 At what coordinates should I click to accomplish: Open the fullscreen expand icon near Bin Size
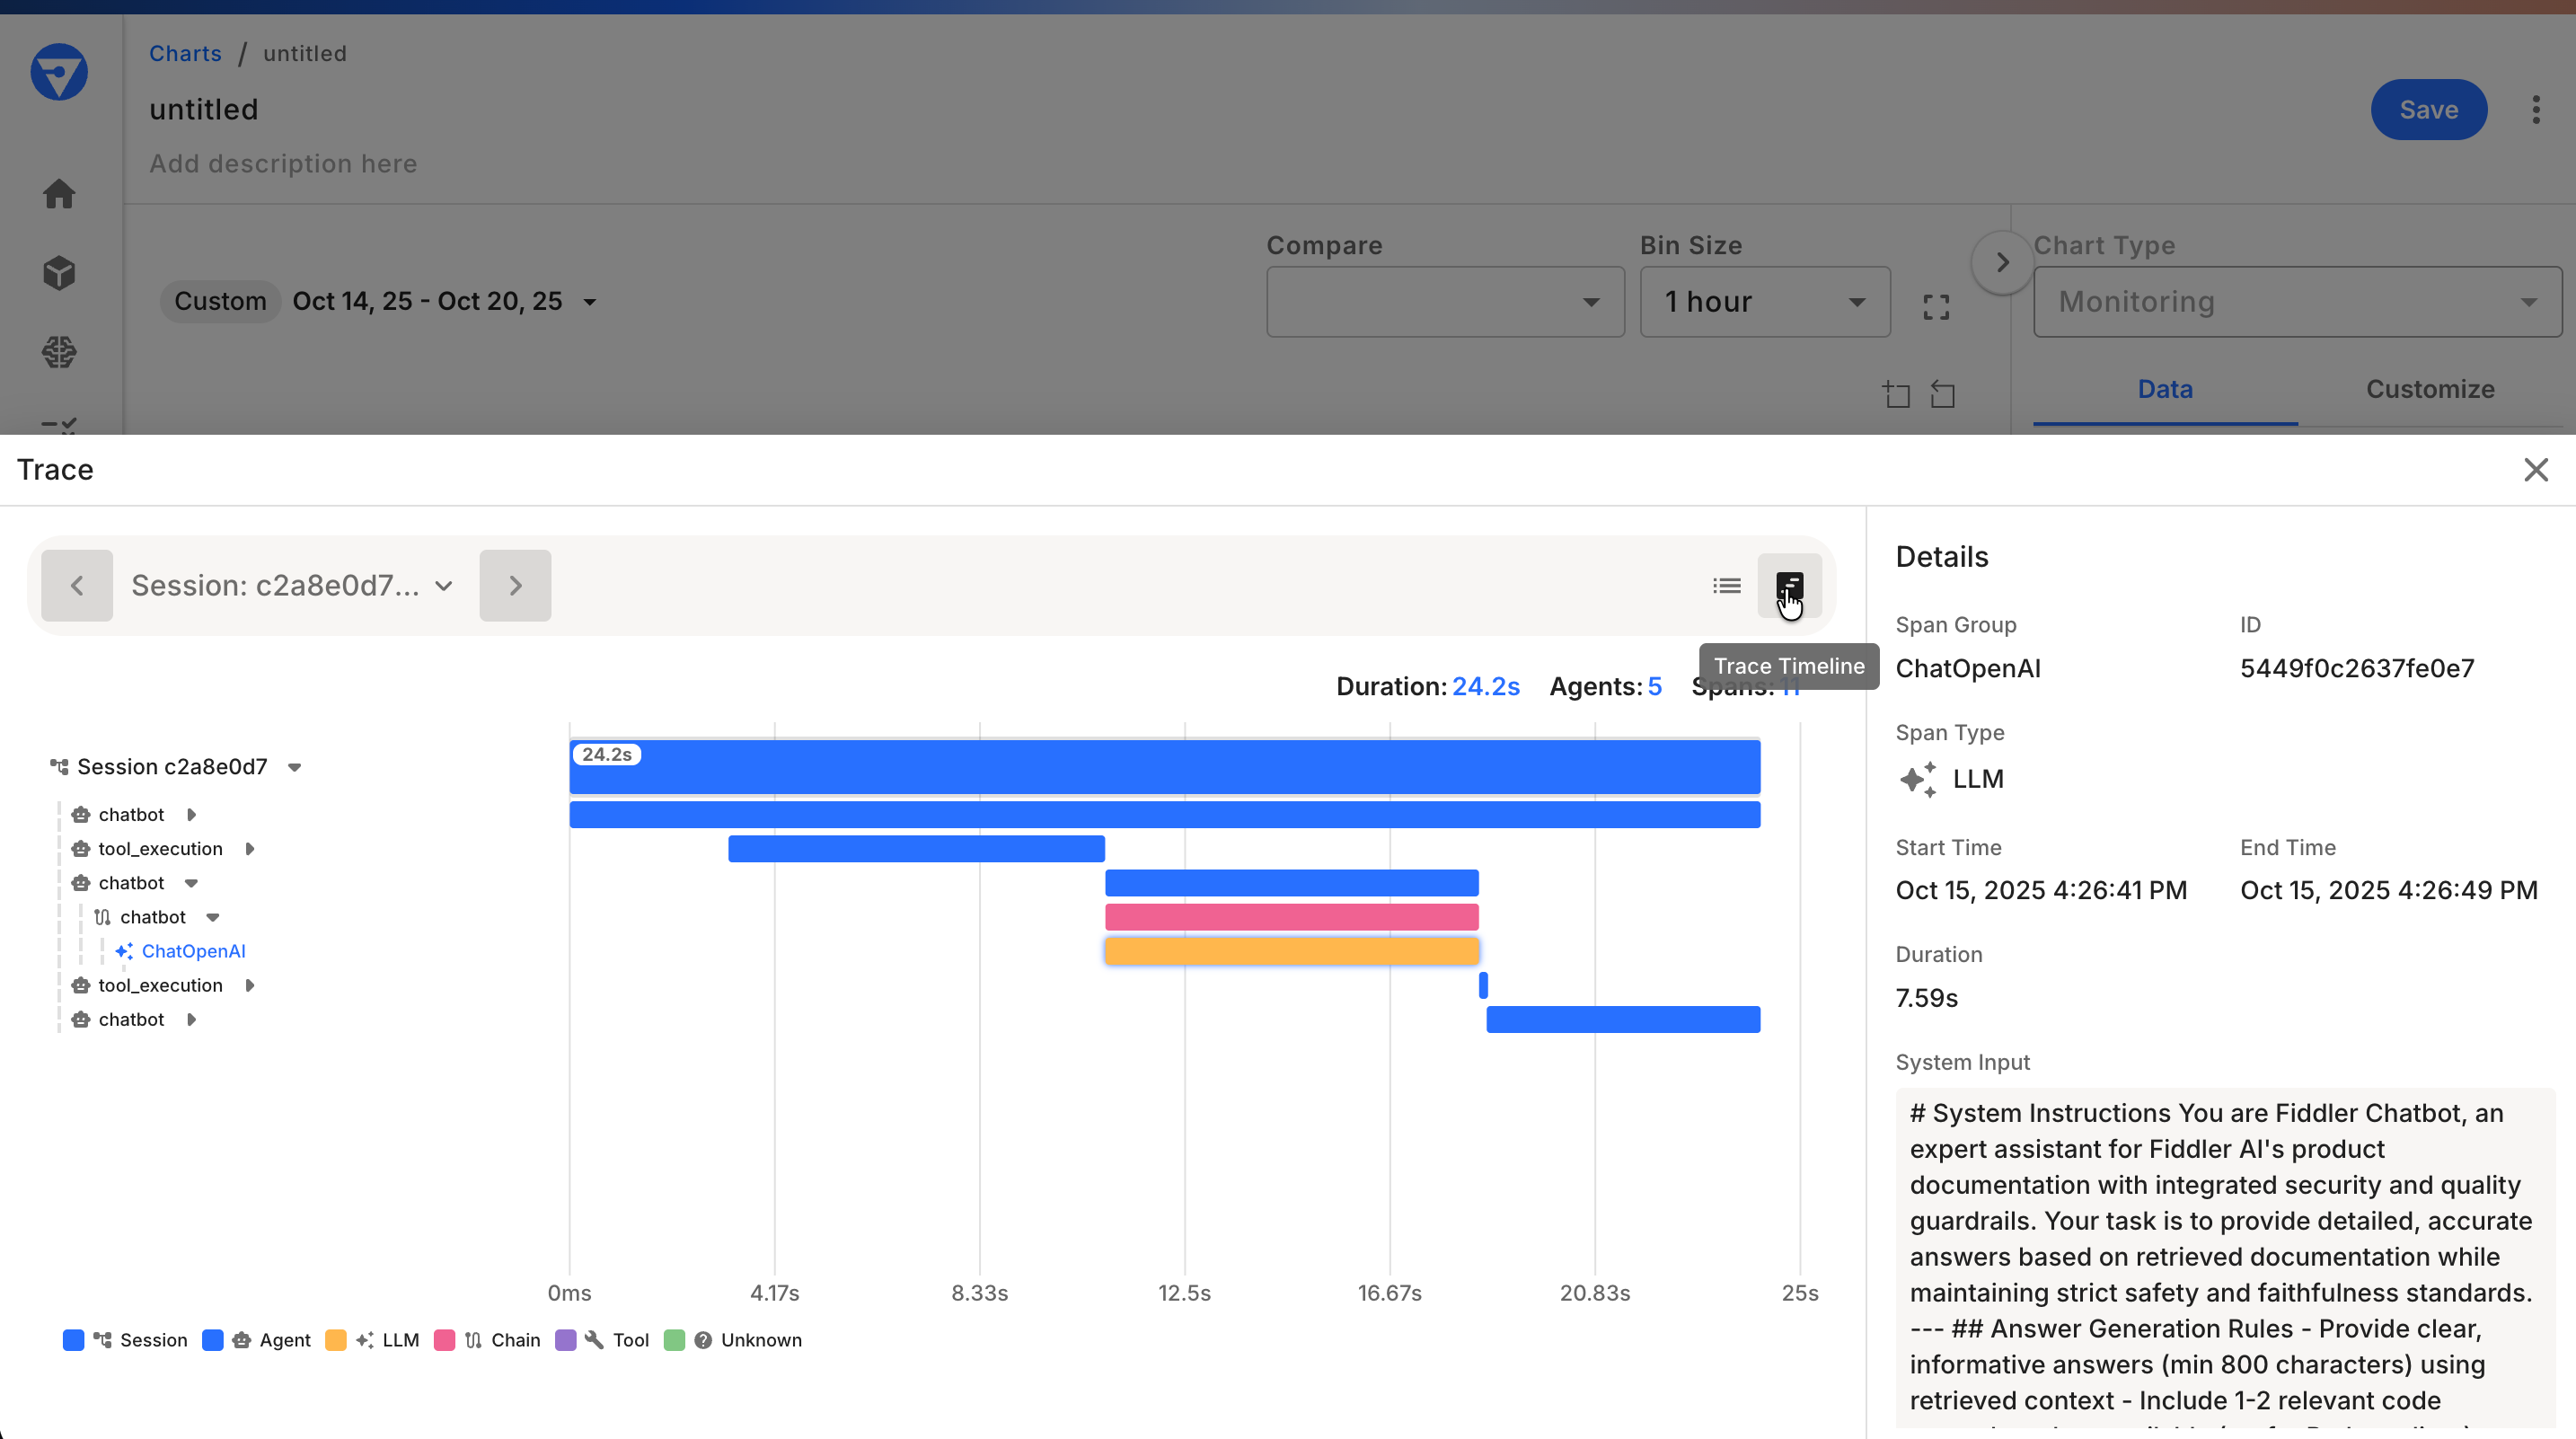click(1936, 306)
